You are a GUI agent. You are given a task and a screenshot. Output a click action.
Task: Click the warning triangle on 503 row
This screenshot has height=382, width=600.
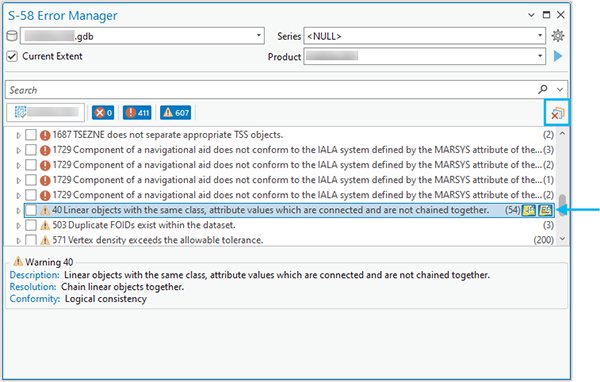(x=45, y=225)
